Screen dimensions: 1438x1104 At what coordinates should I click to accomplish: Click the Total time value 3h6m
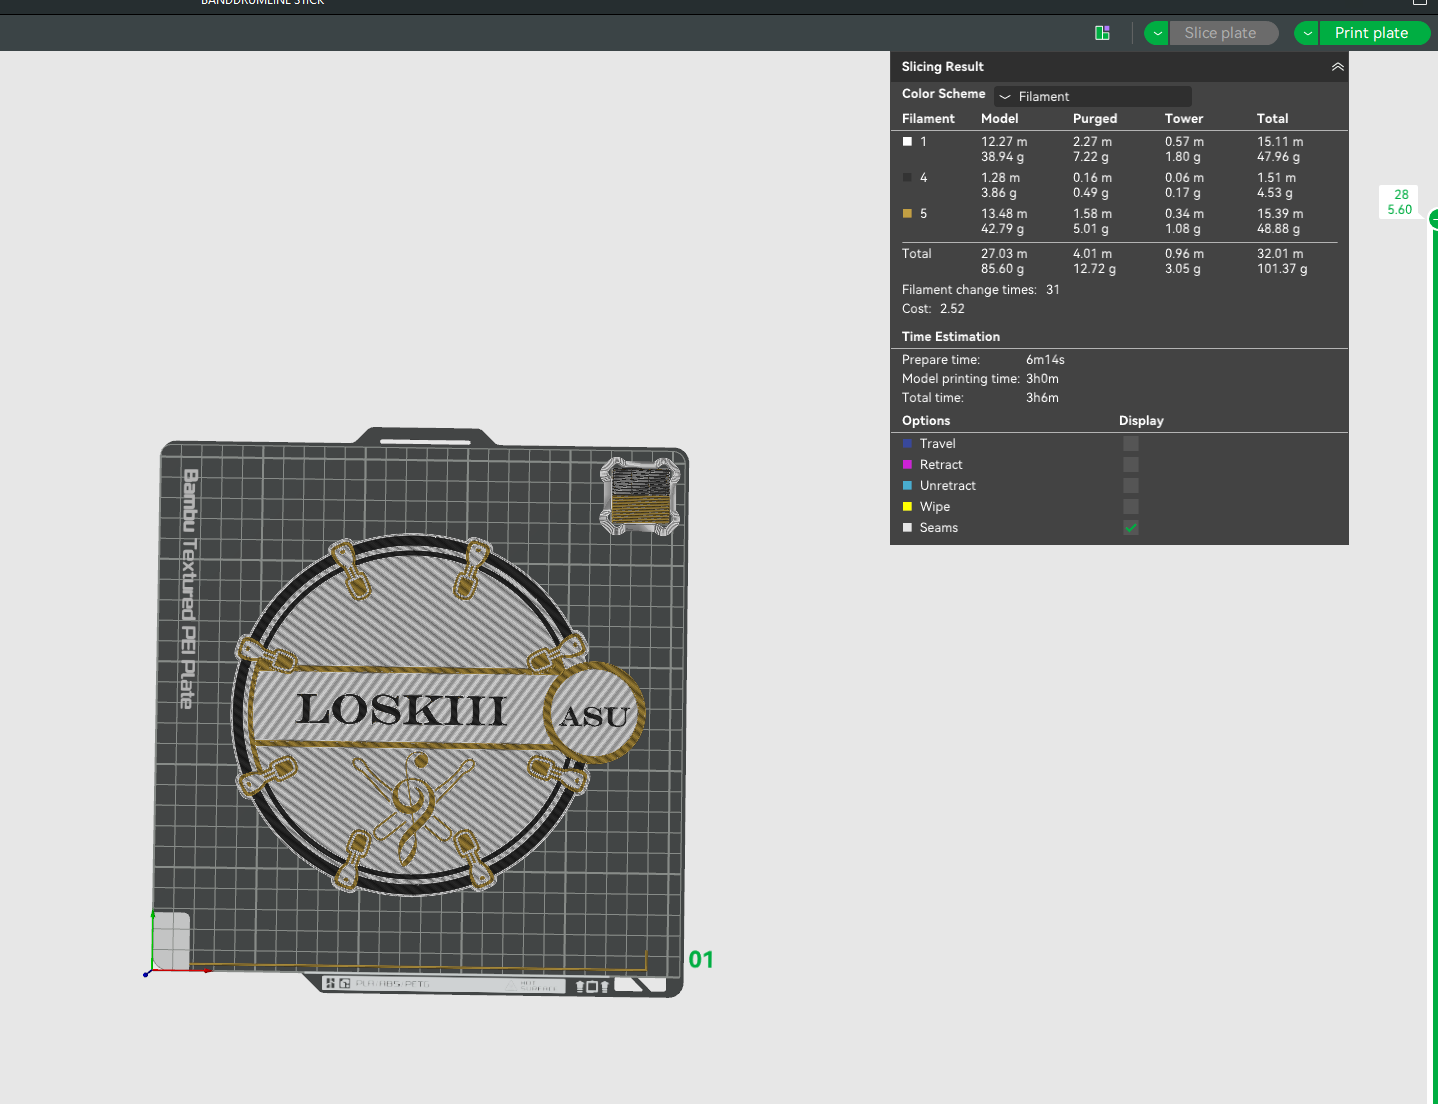(x=1042, y=398)
